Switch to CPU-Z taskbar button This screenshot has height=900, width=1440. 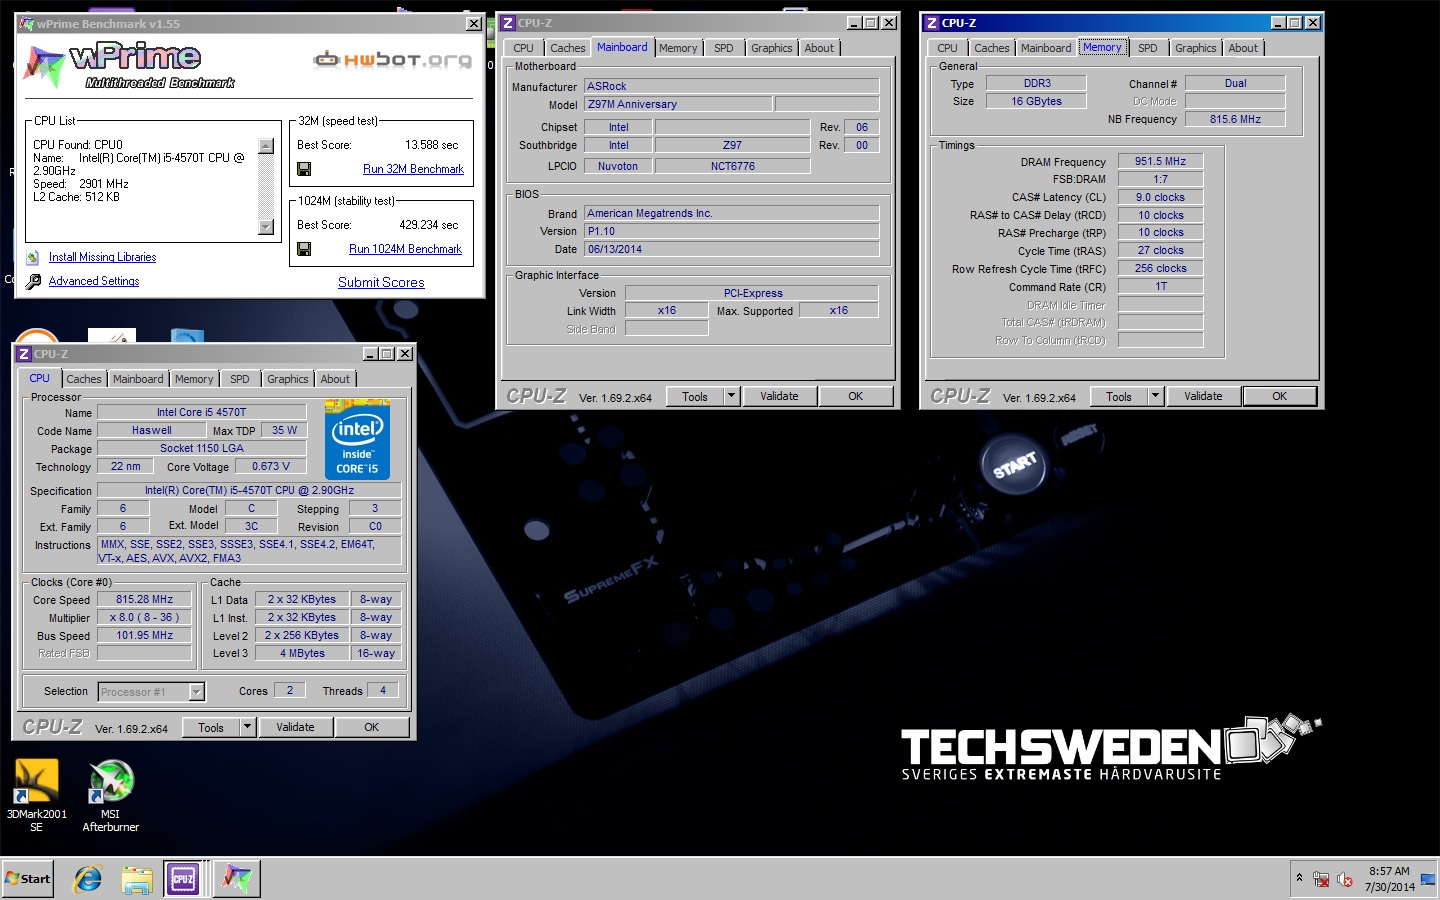183,879
